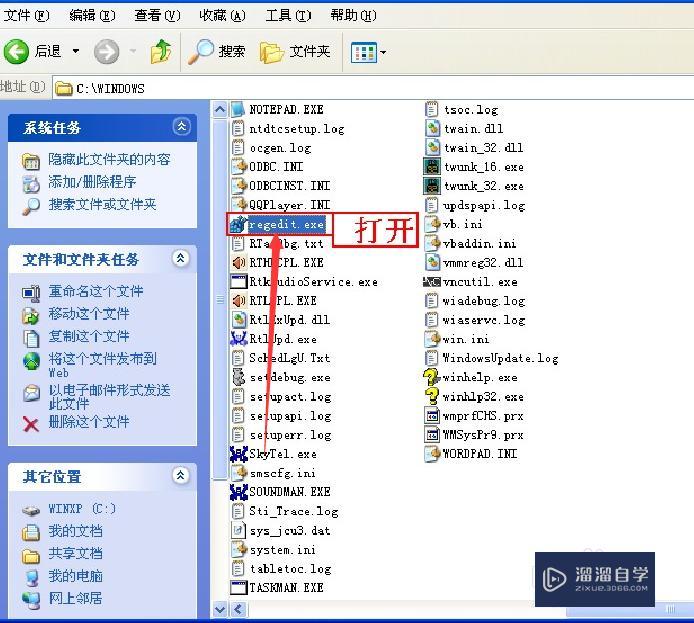
Task: Open the 网上邻居 network icon
Action: (x=31, y=599)
